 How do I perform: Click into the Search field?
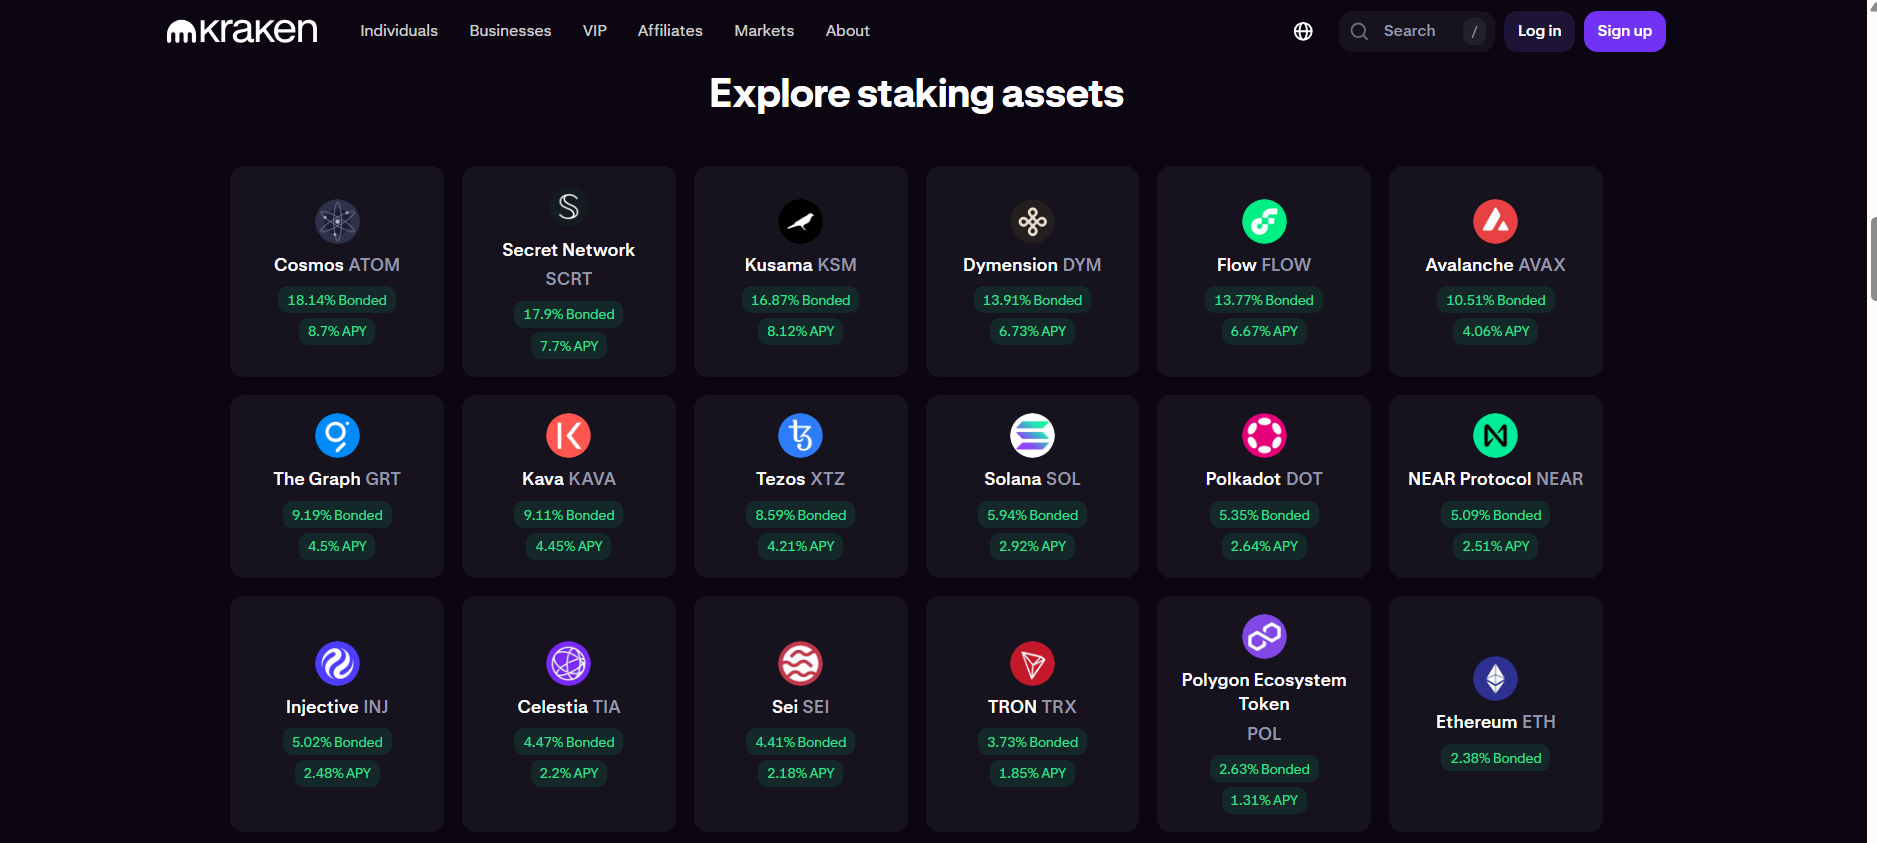coord(1416,31)
